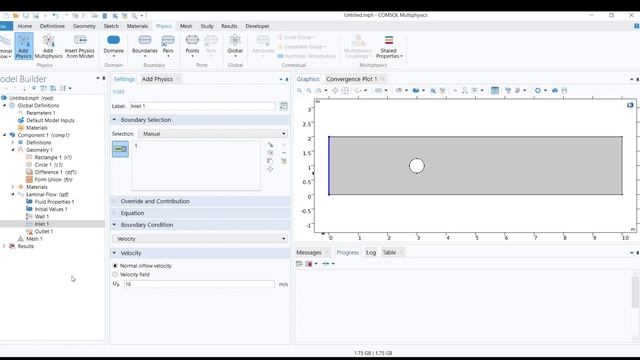Click the save icon in quick access toolbar
Screen dimensions: 640x360
26,16
